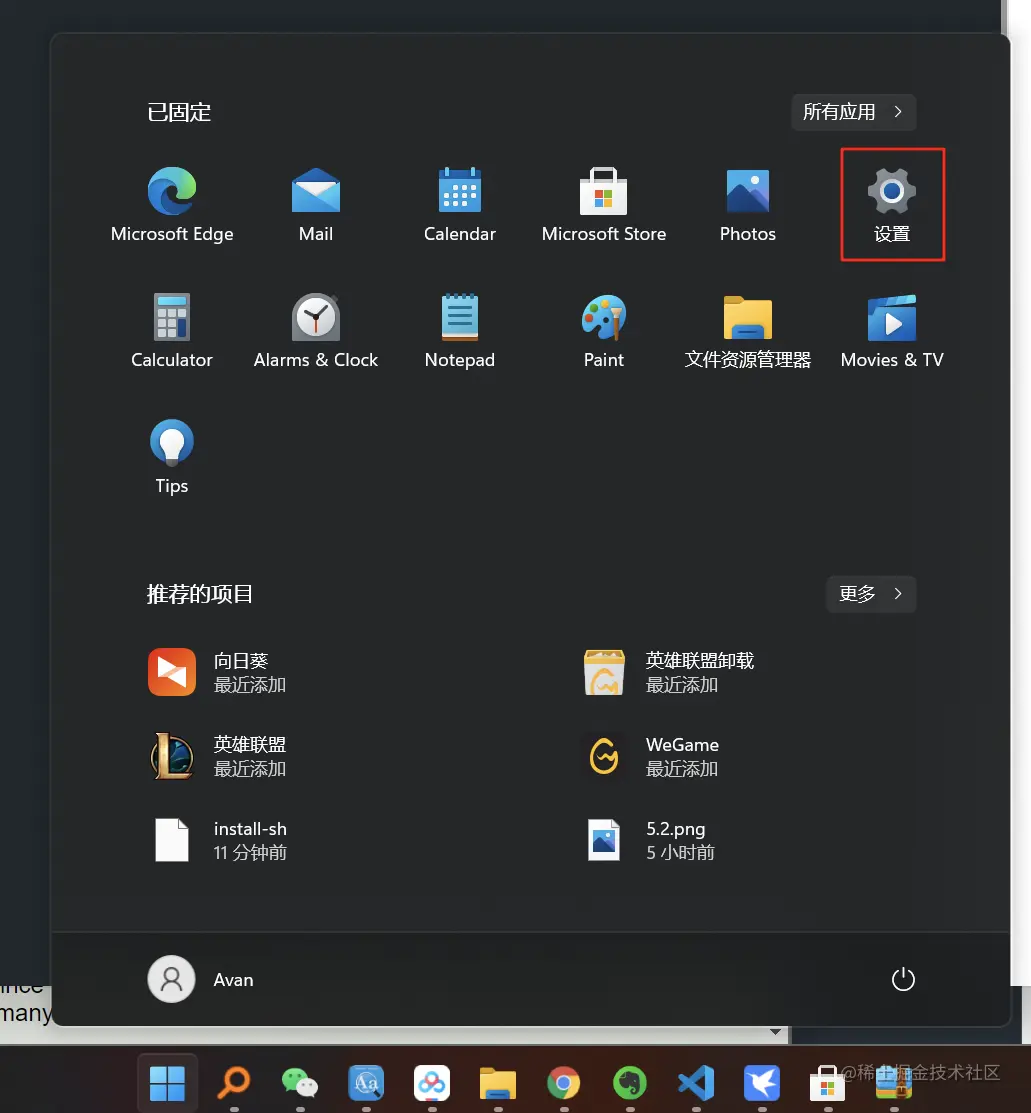
Task: Open Google Chrome from the taskbar
Action: (x=564, y=1084)
